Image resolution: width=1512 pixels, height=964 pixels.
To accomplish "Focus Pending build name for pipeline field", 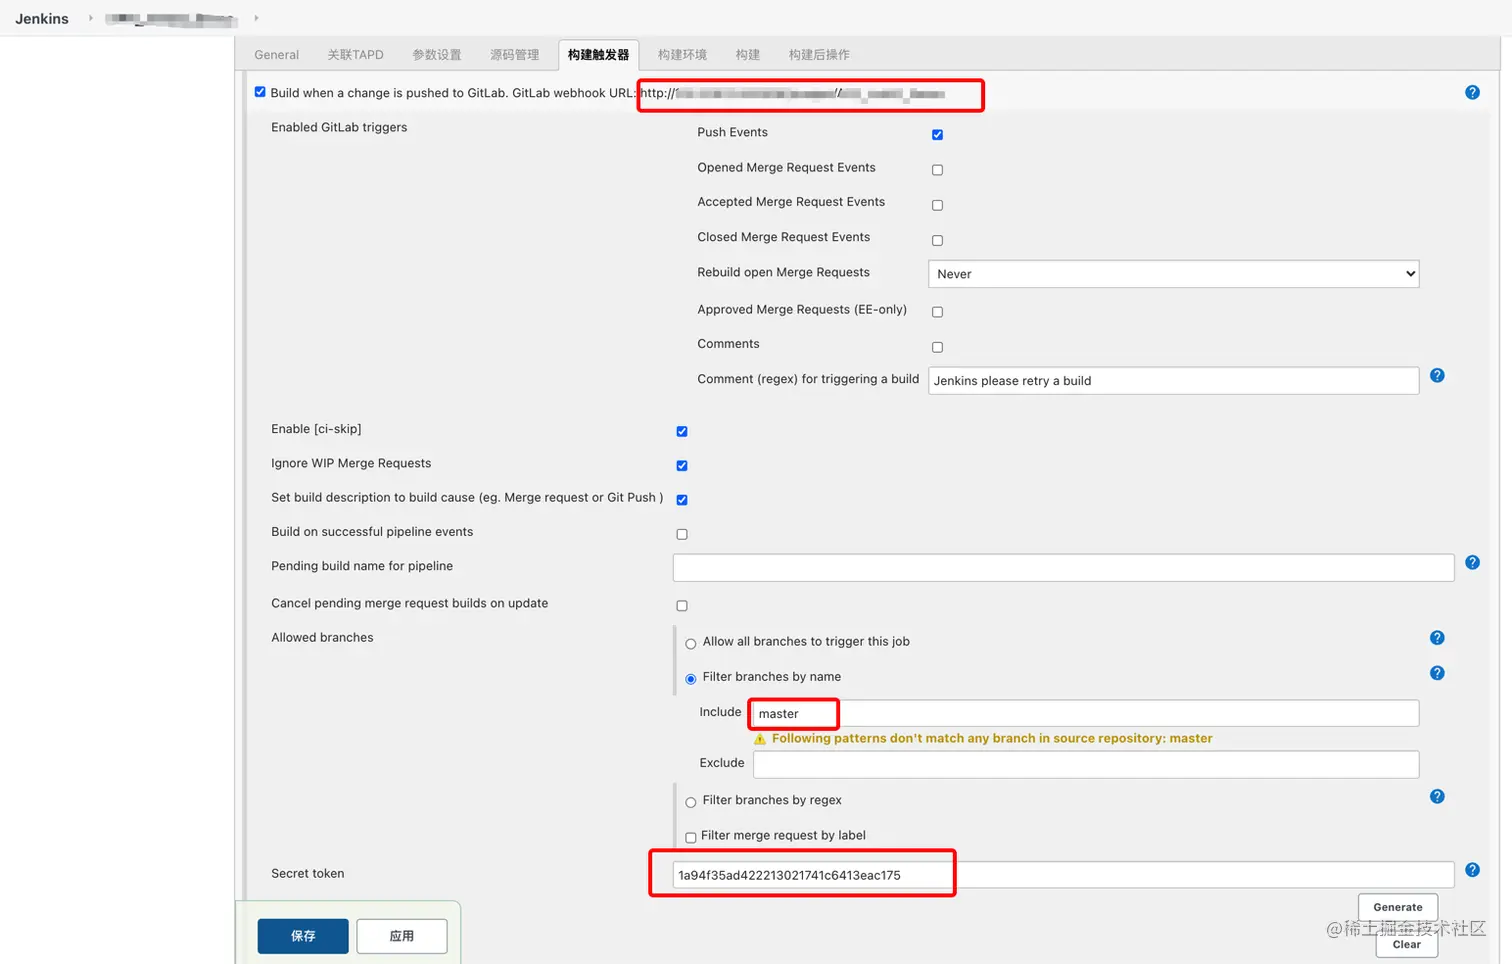I will [x=1063, y=568].
